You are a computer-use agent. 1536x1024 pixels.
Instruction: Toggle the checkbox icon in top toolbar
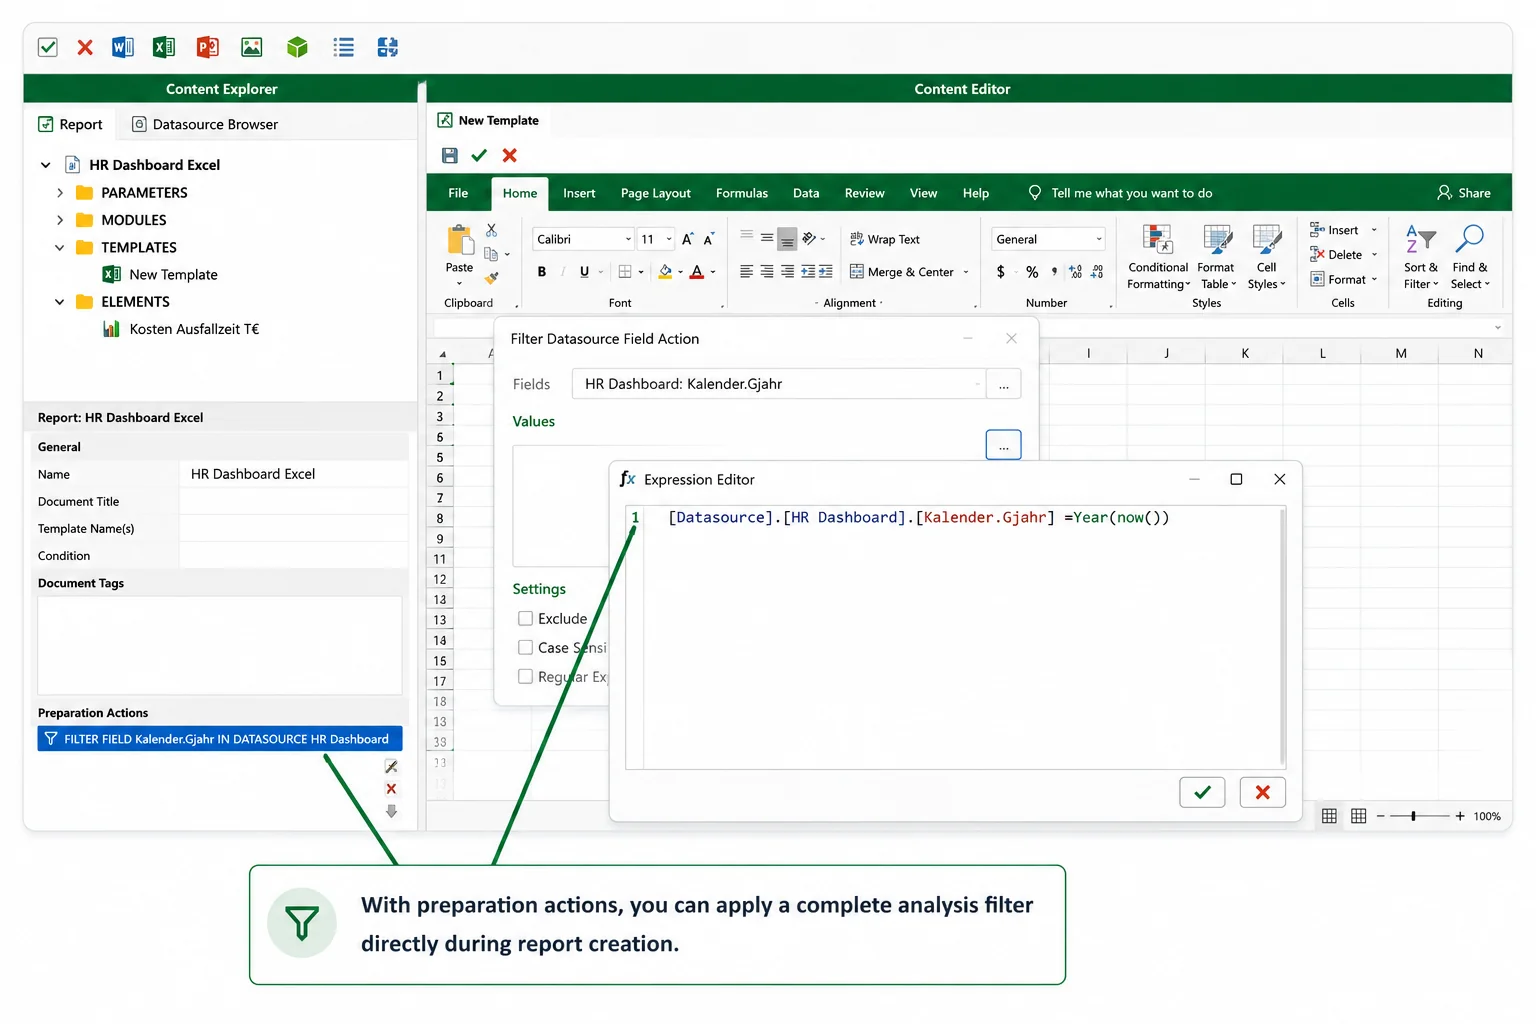[47, 47]
